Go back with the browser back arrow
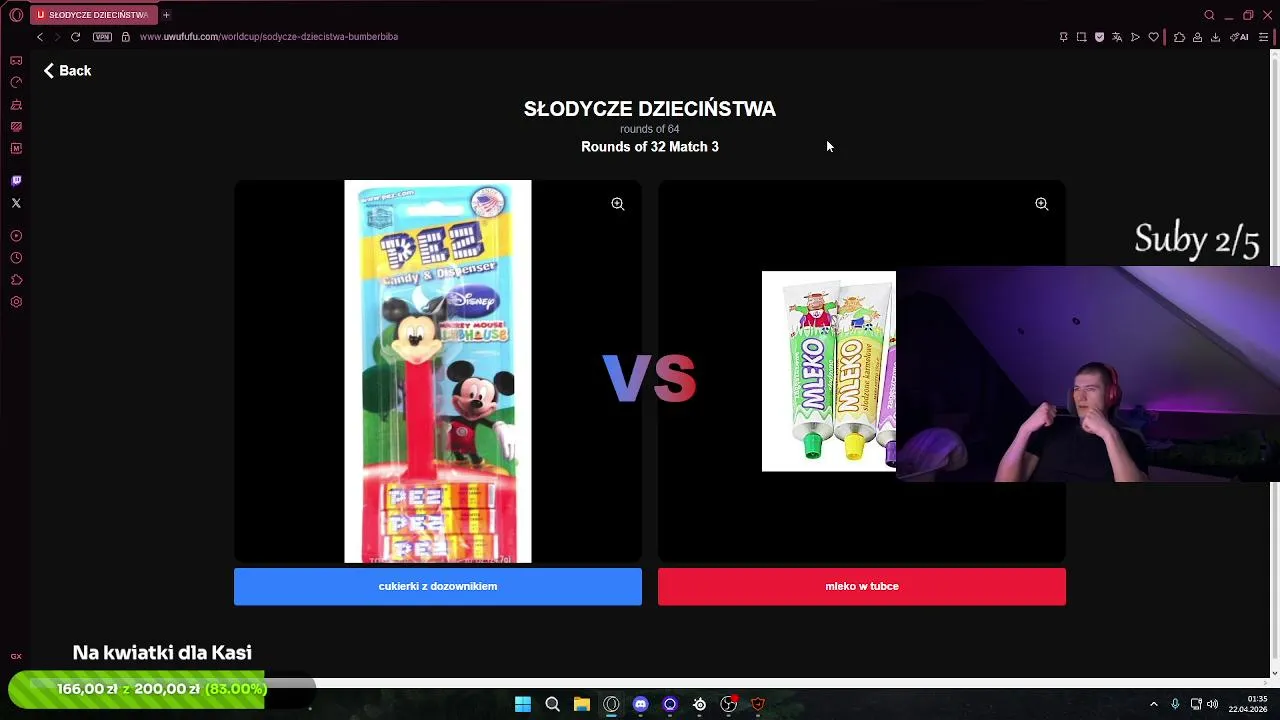The height and width of the screenshot is (720, 1280). (x=40, y=37)
